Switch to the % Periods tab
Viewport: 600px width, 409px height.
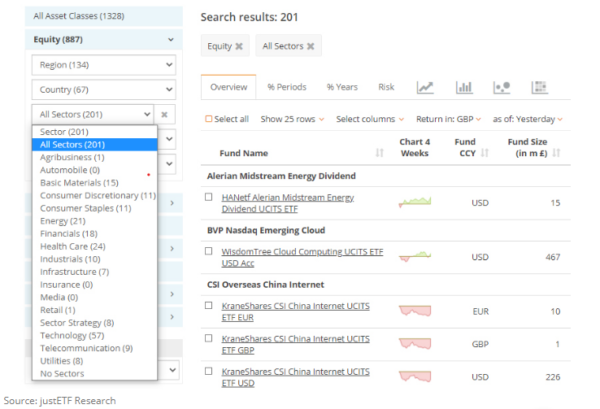click(x=287, y=87)
